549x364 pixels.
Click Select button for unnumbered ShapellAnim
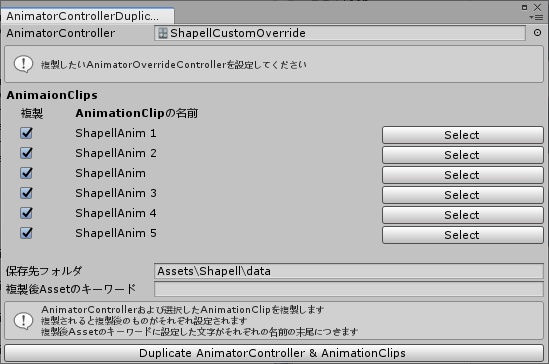(463, 175)
